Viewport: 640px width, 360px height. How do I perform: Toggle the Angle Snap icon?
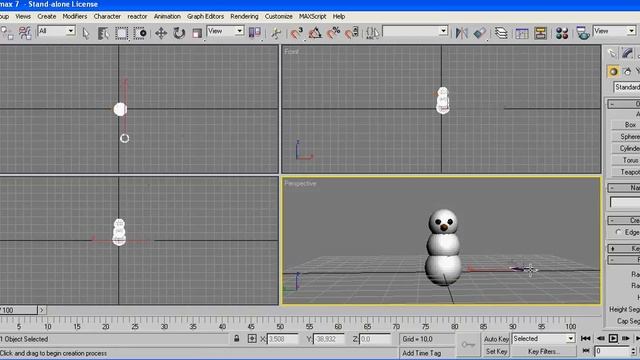point(315,33)
